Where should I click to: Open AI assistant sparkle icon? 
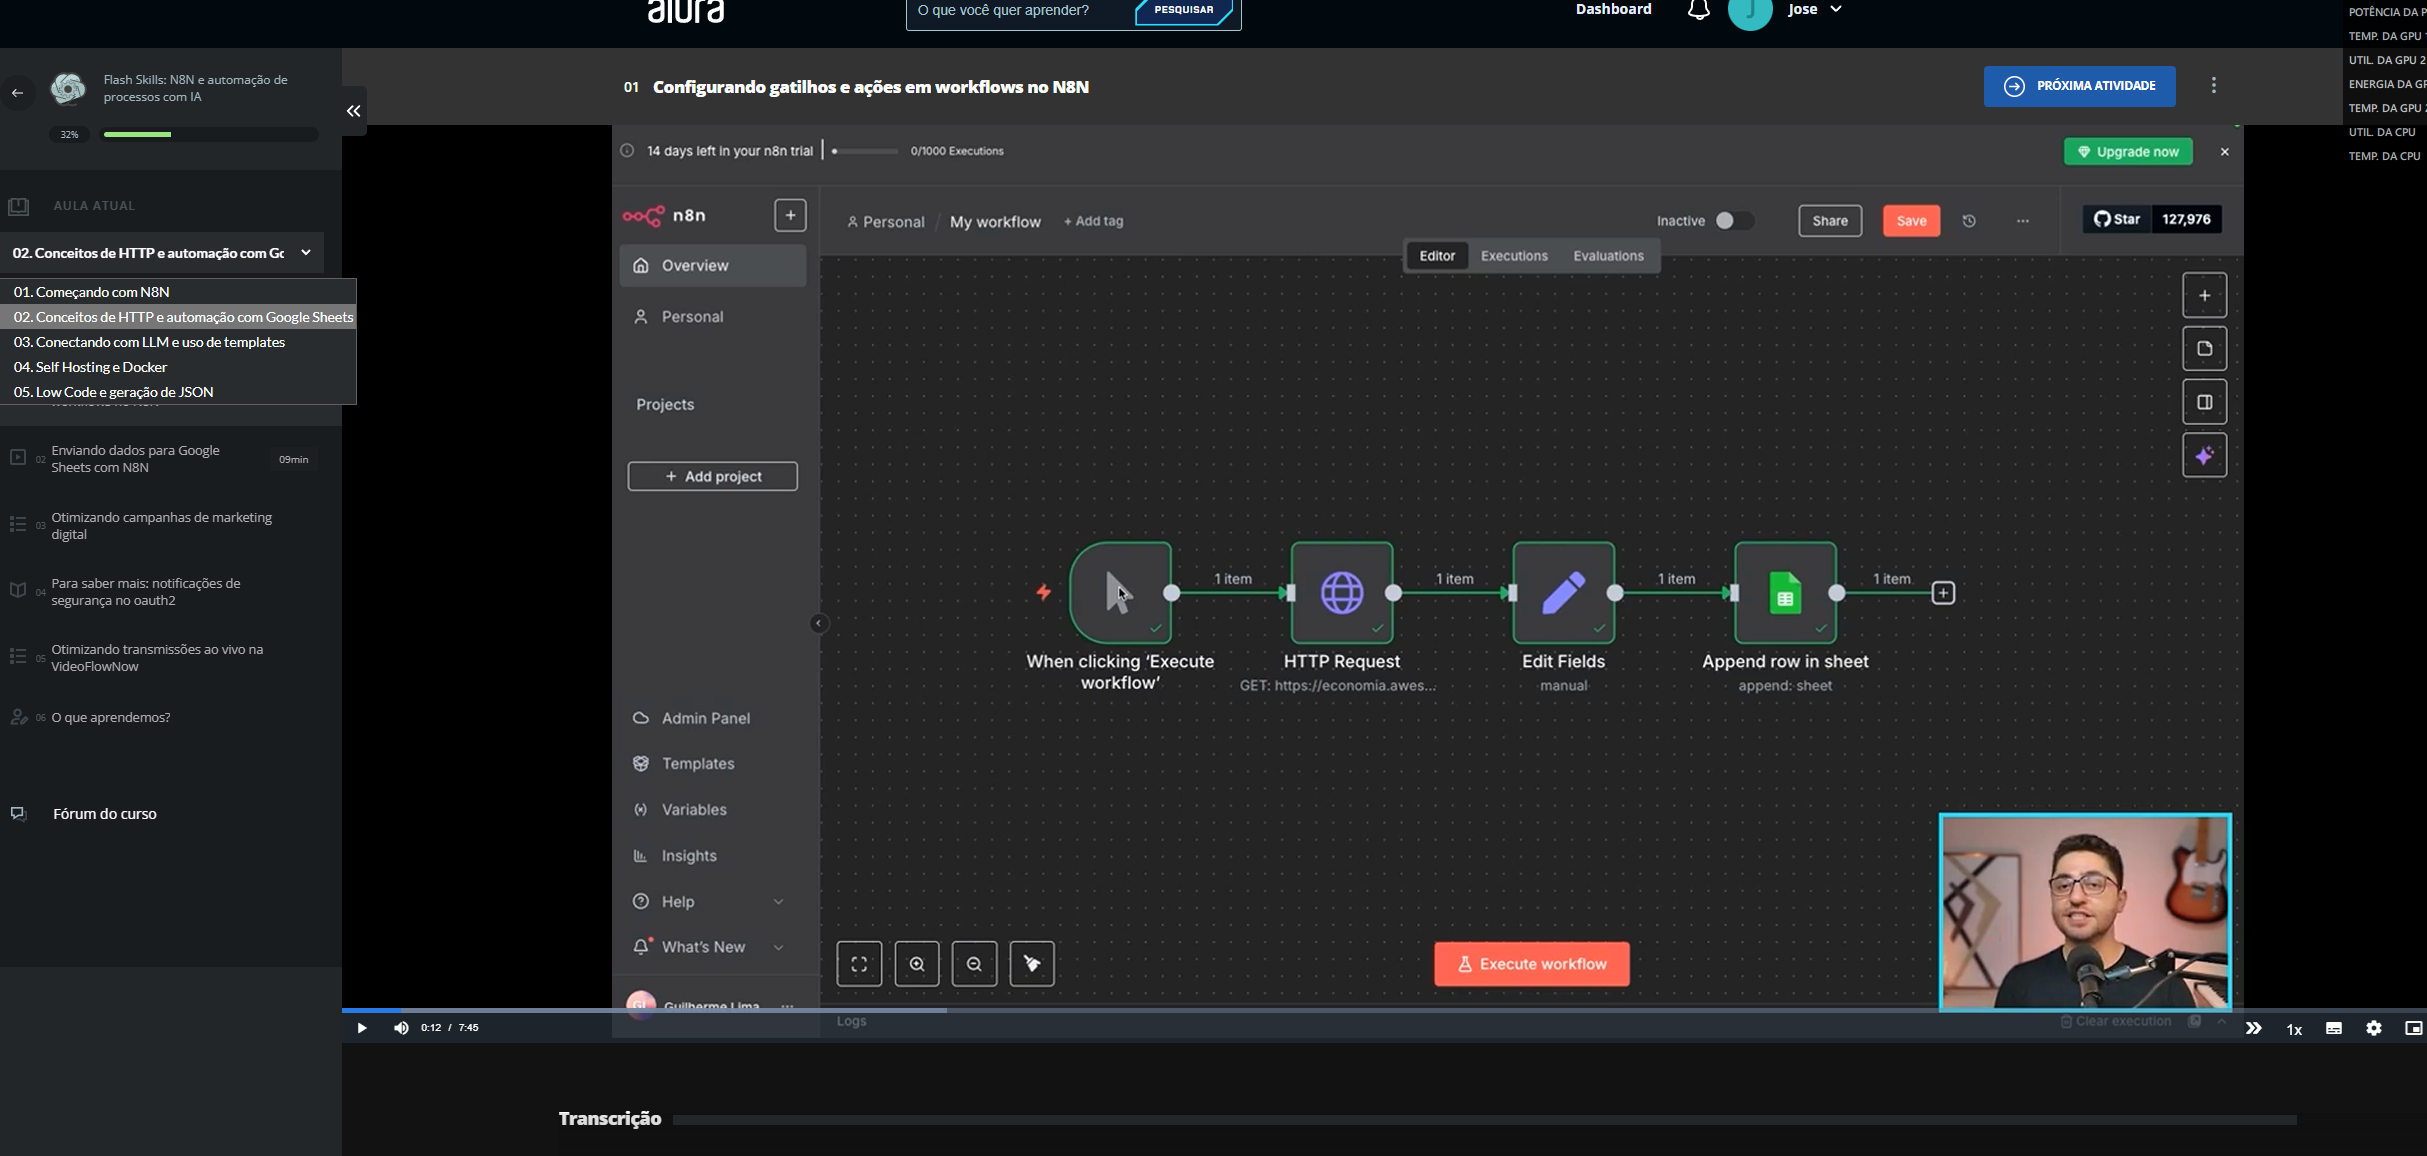[x=2204, y=456]
